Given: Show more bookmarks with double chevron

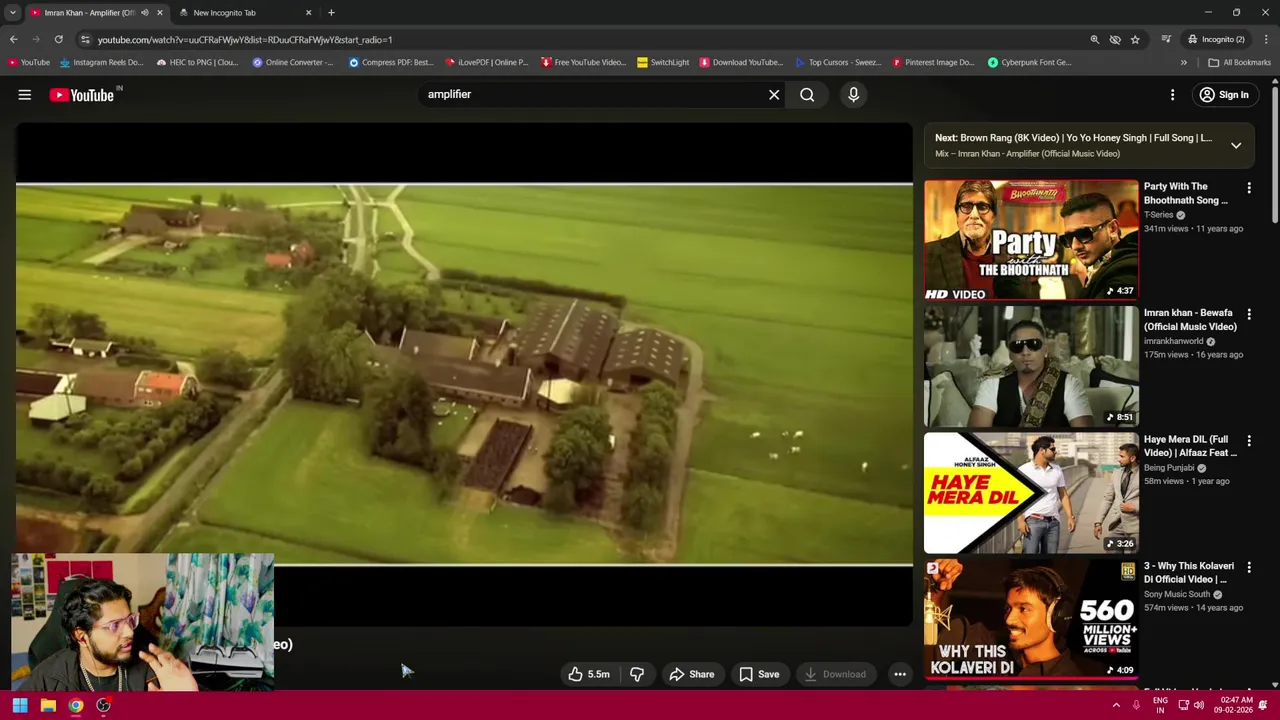Looking at the screenshot, I should 1184,62.
